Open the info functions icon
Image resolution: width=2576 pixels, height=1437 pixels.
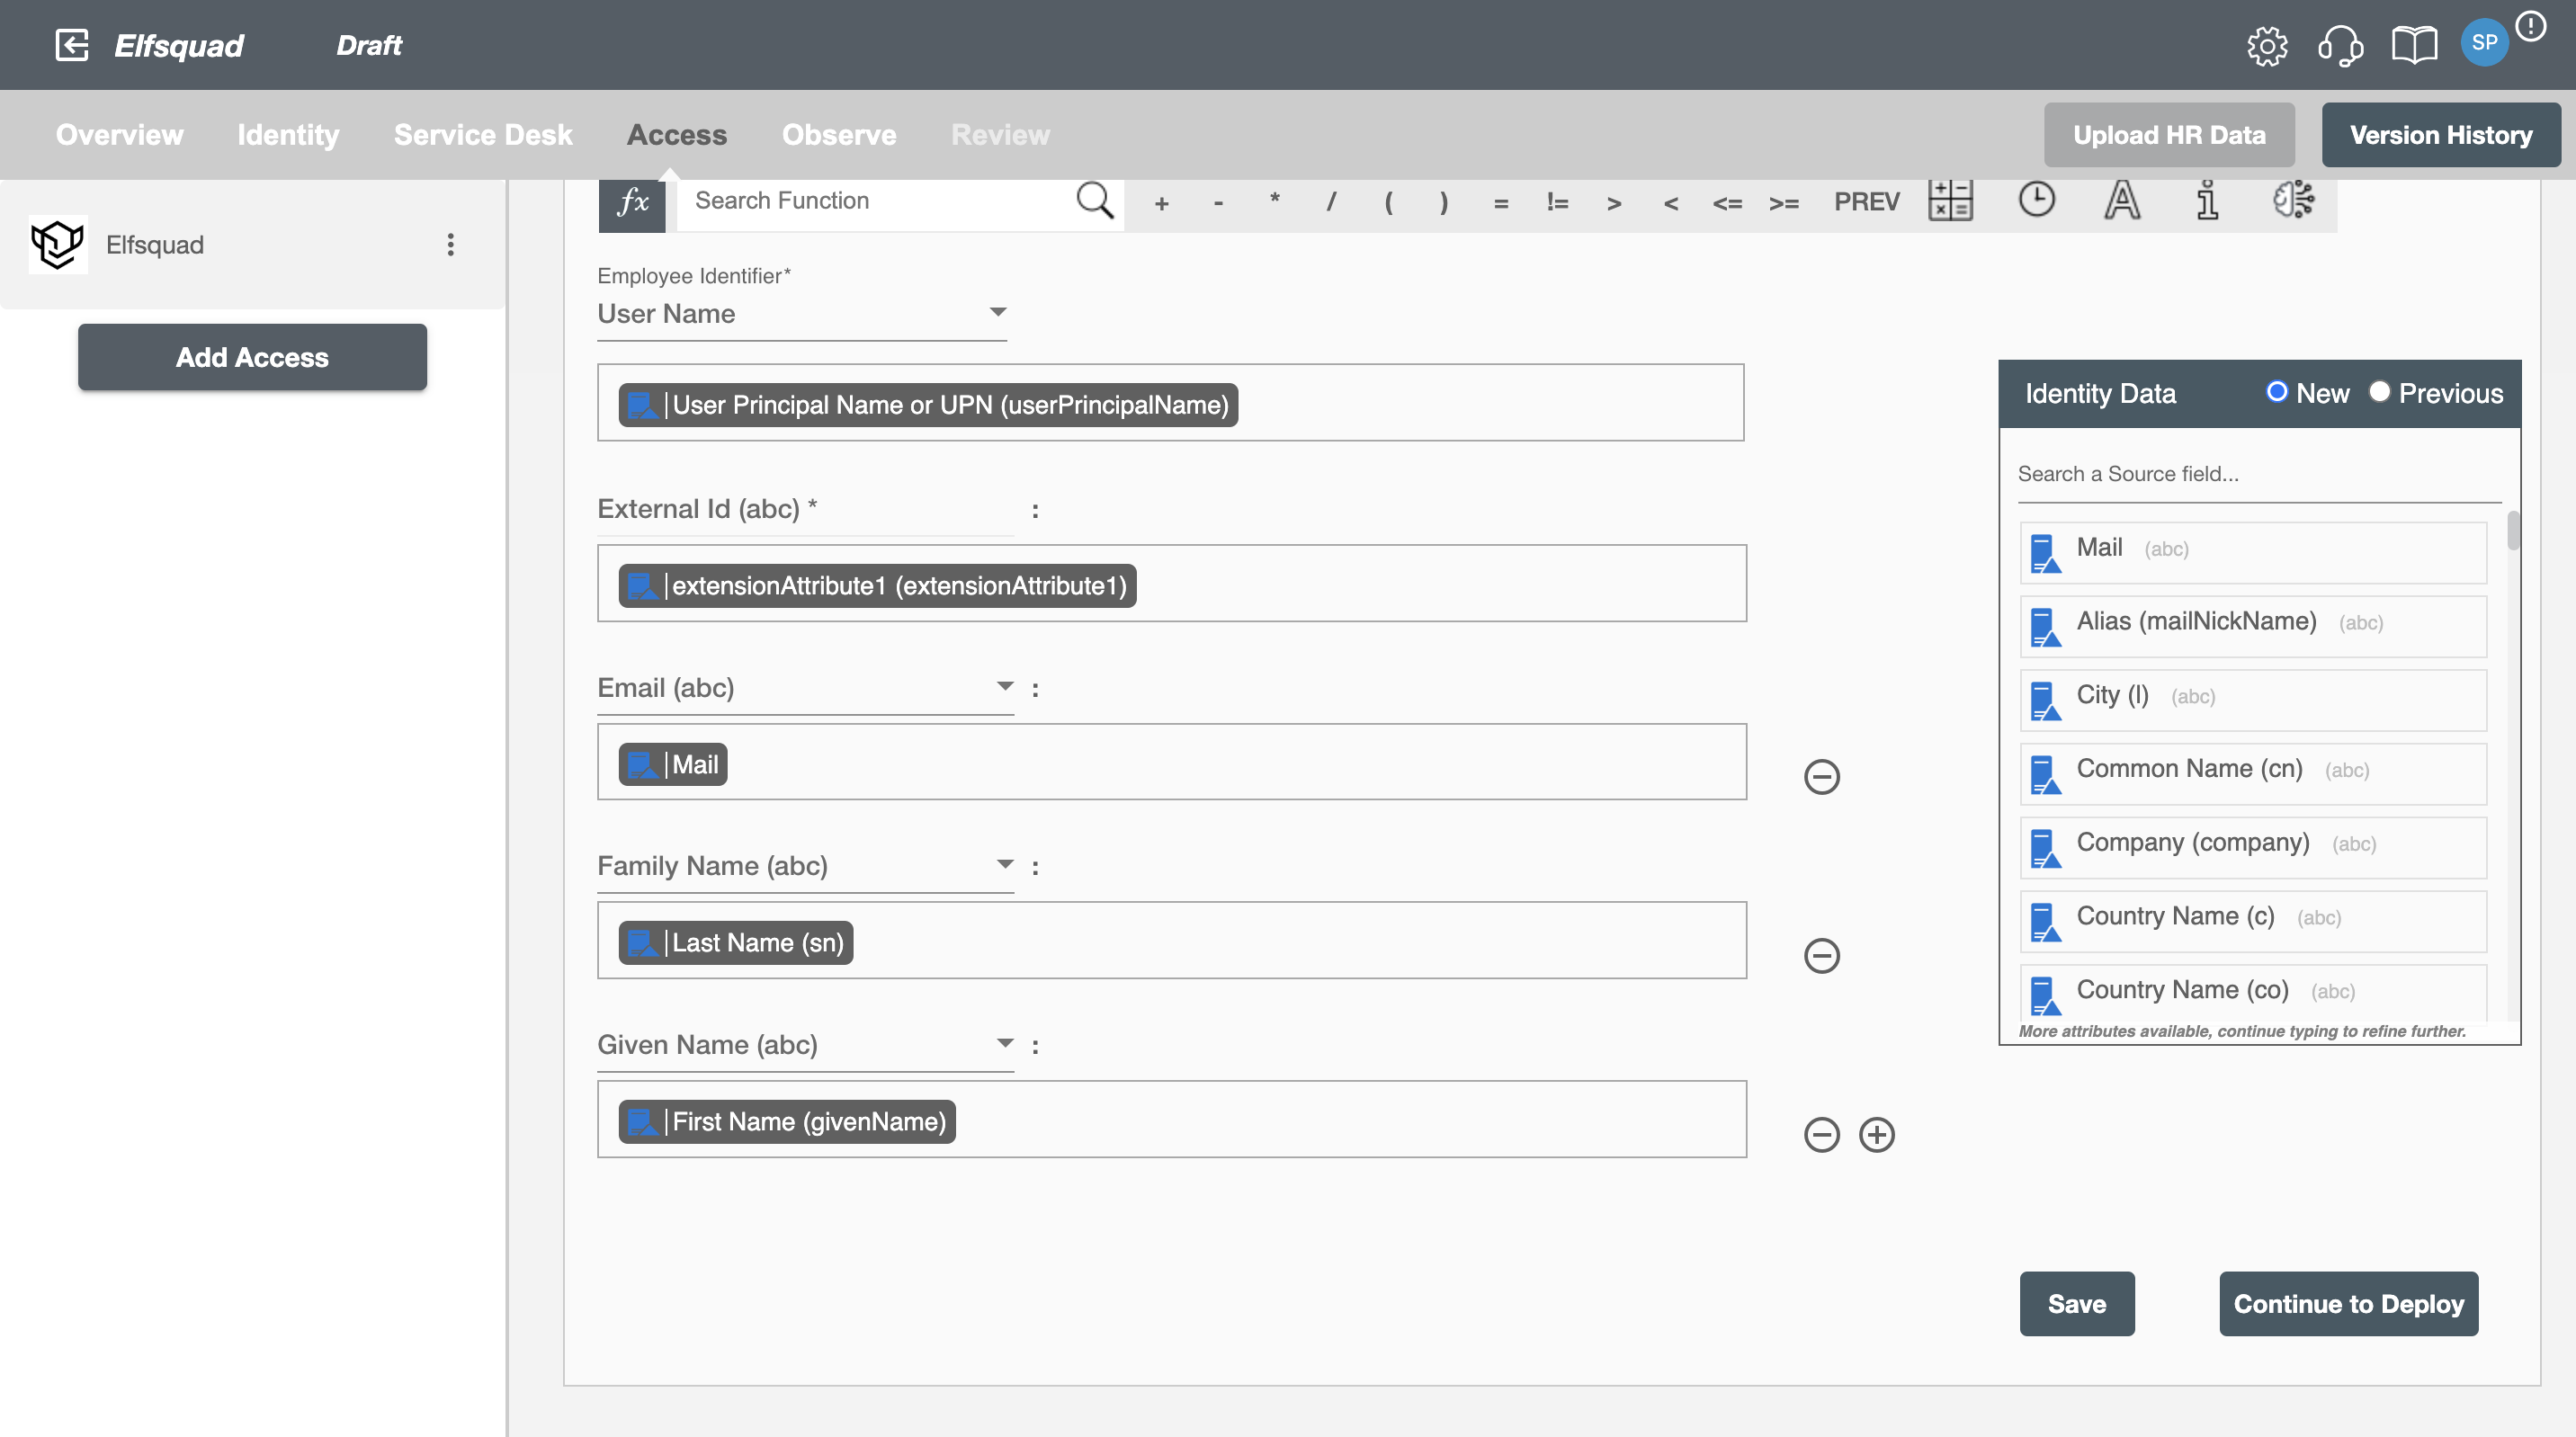pos(2207,200)
